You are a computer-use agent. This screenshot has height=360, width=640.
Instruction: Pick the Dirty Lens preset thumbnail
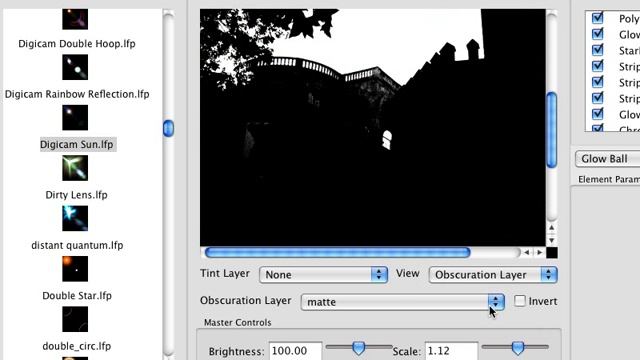click(x=75, y=168)
